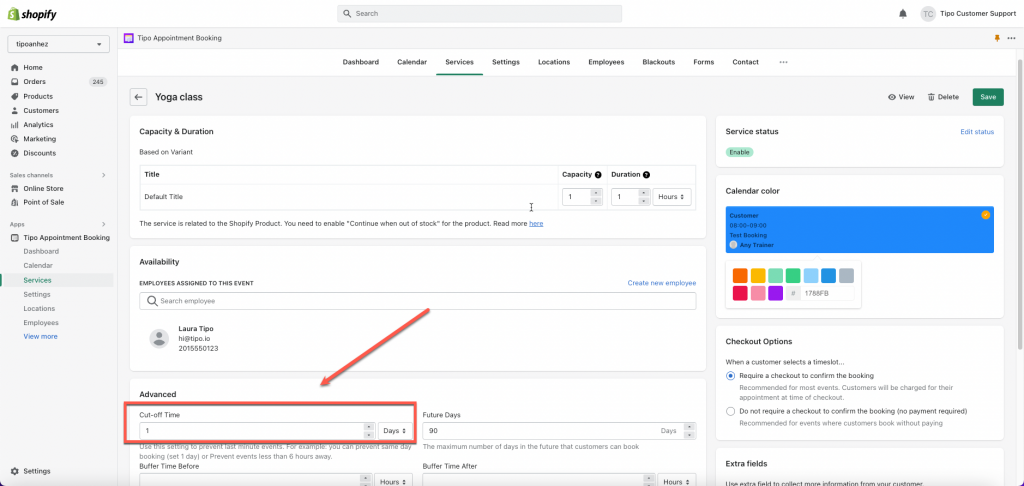Click the Shopify logo
The image size is (1024, 486).
coord(32,14)
